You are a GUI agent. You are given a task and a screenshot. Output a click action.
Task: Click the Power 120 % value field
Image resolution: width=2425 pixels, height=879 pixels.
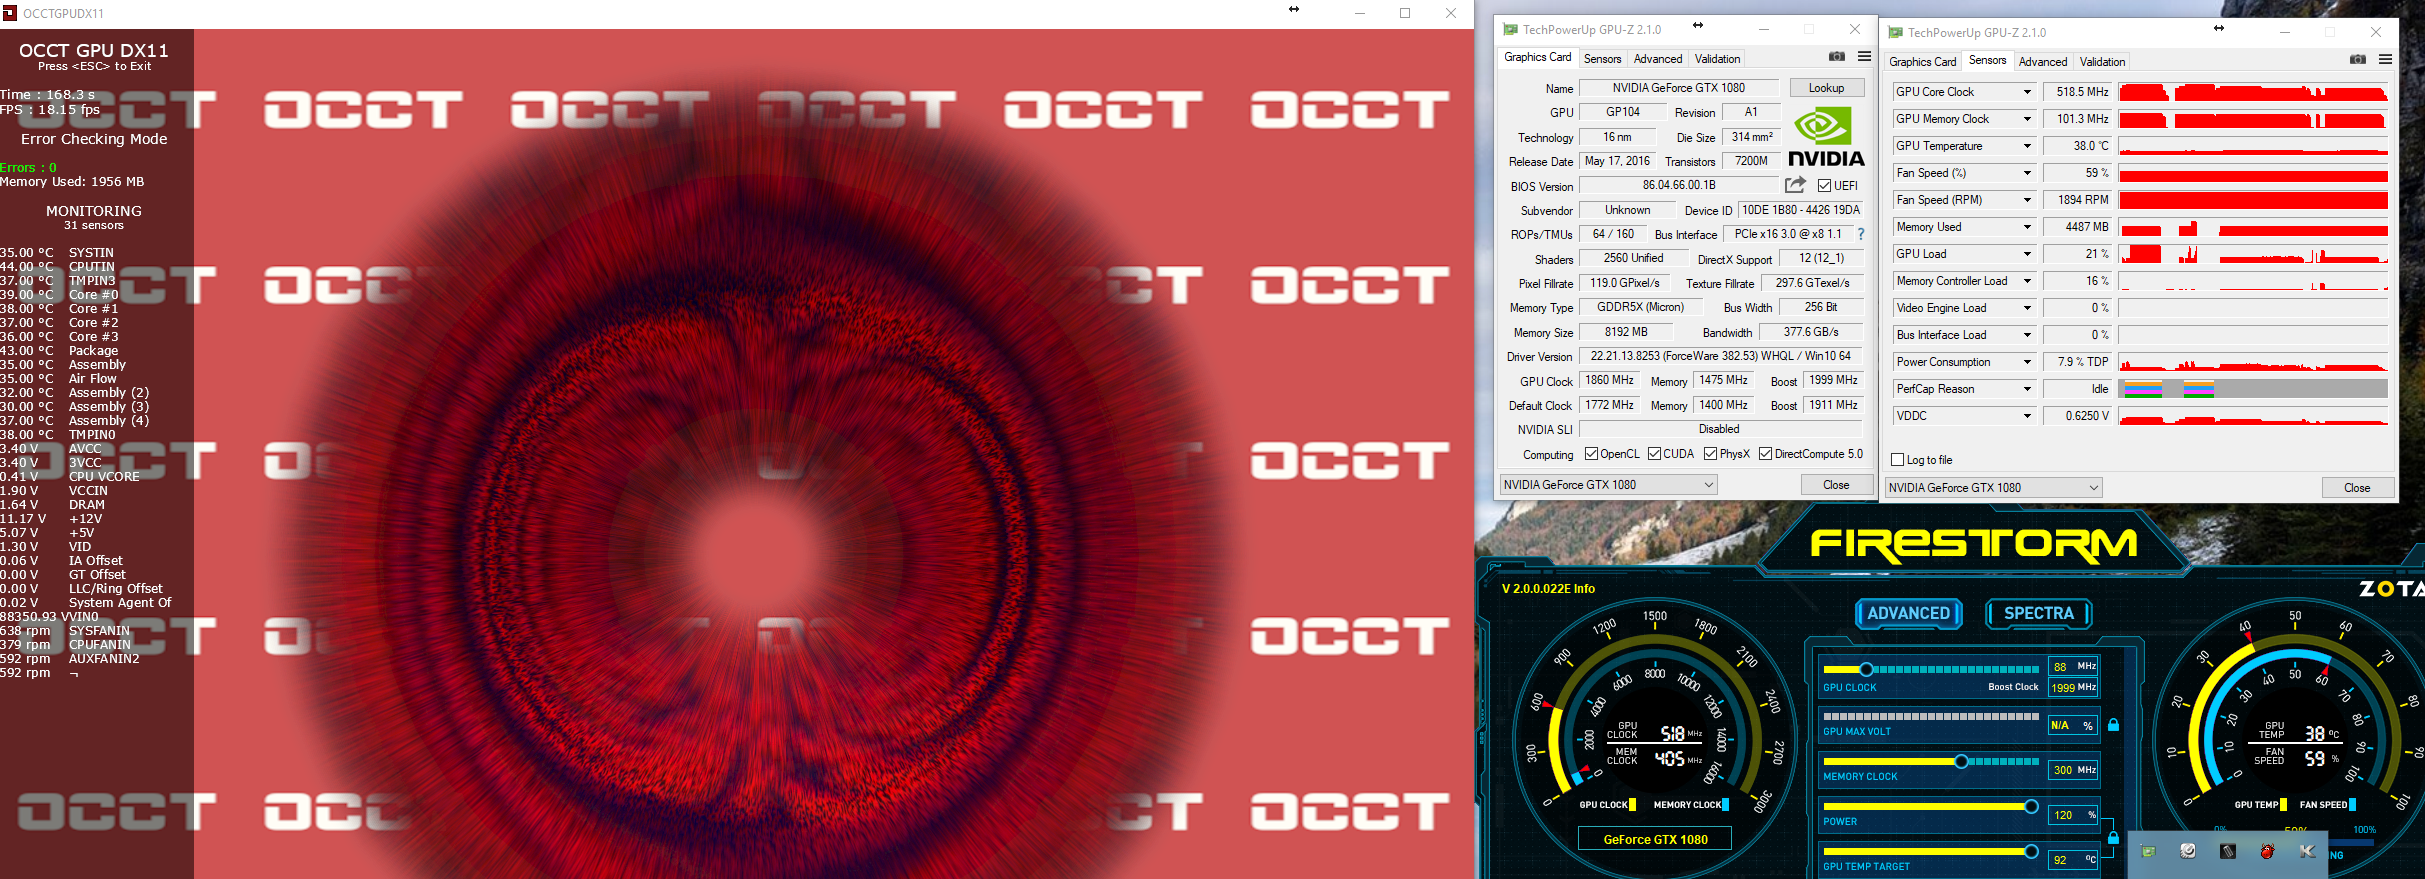tap(2073, 815)
